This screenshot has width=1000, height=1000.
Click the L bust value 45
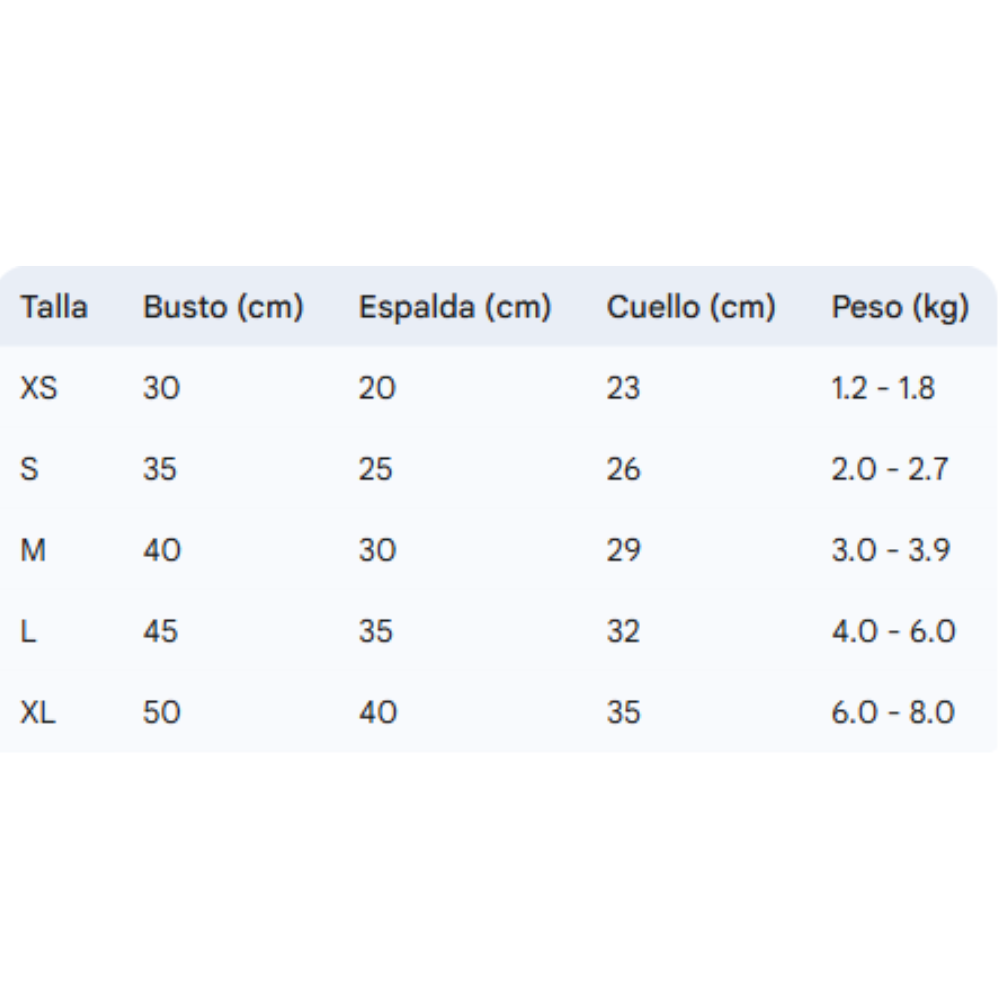click(x=160, y=631)
